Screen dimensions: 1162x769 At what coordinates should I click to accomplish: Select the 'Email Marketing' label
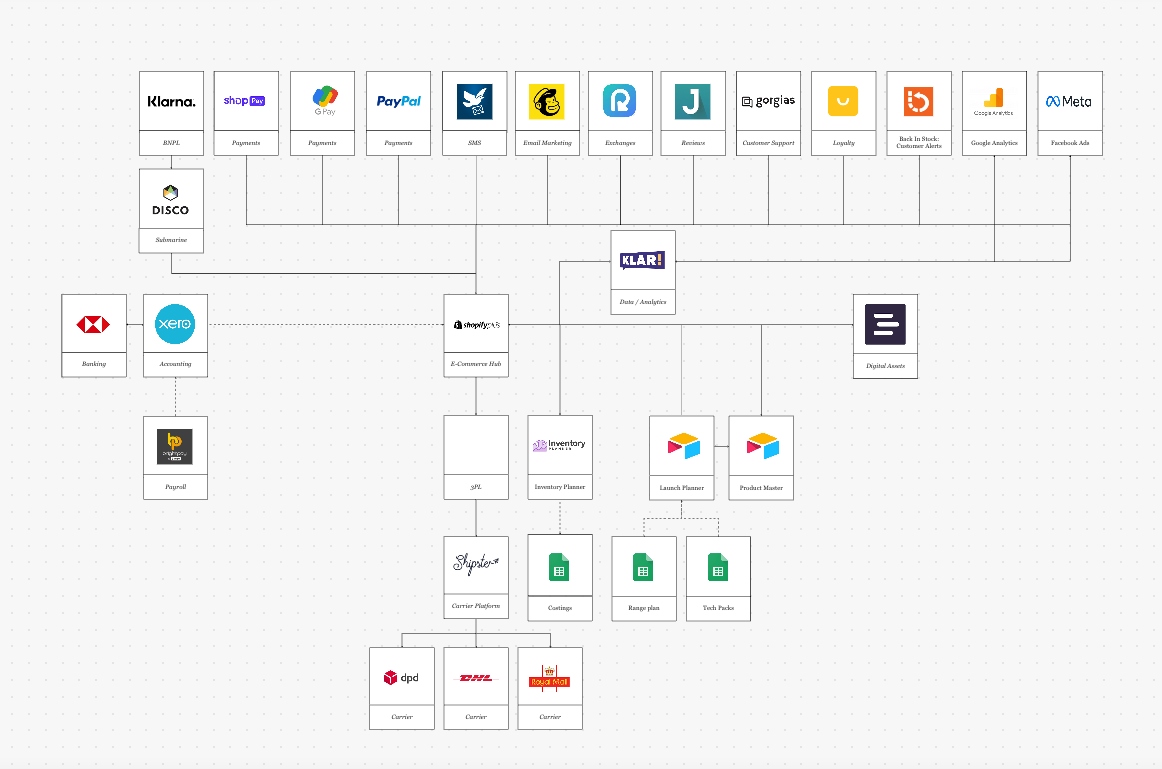point(547,143)
